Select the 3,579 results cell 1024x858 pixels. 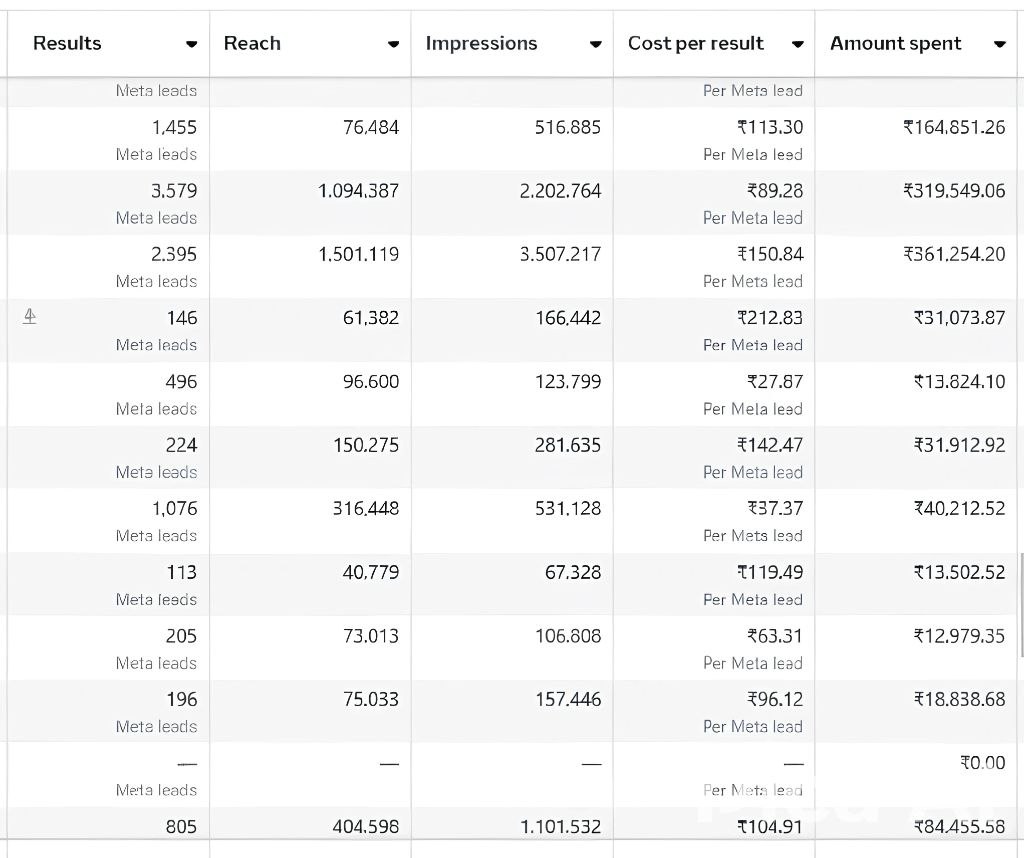pyautogui.click(x=174, y=191)
